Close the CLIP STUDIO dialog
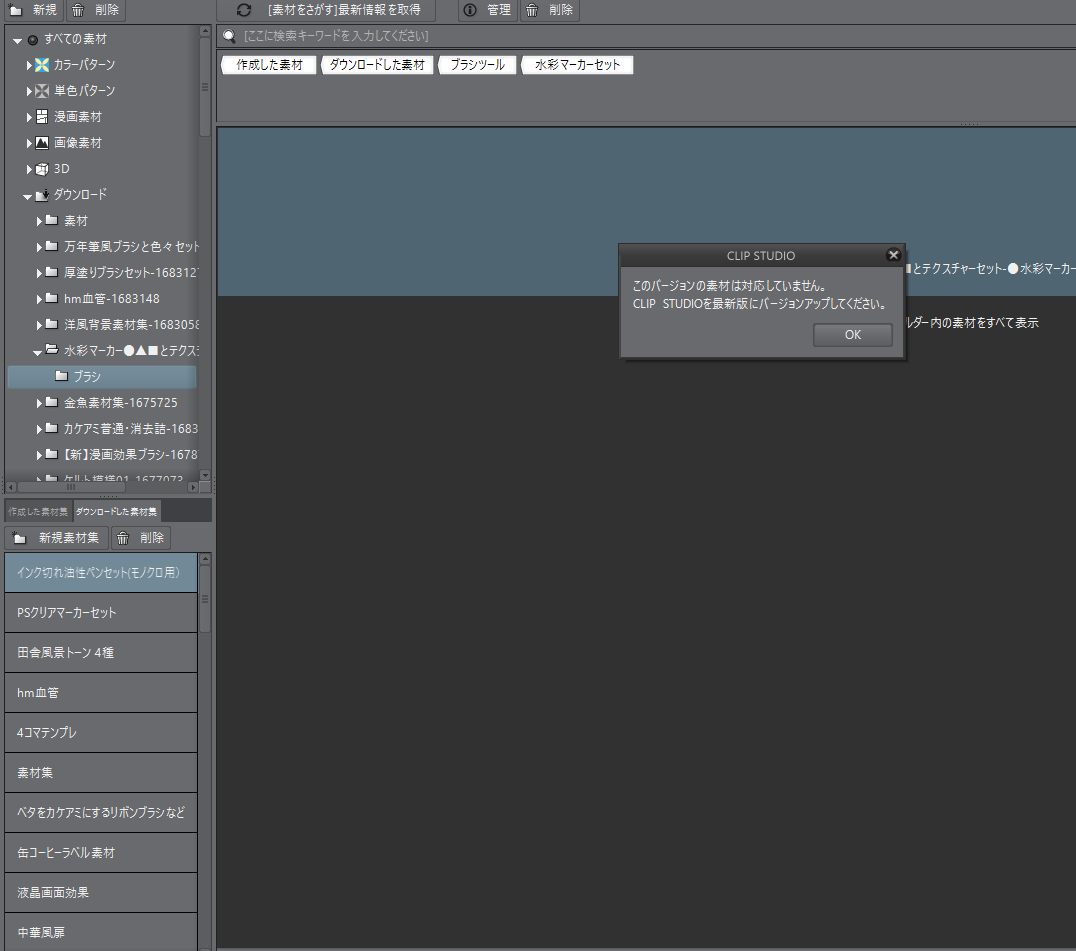This screenshot has width=1076, height=951. tap(893, 255)
